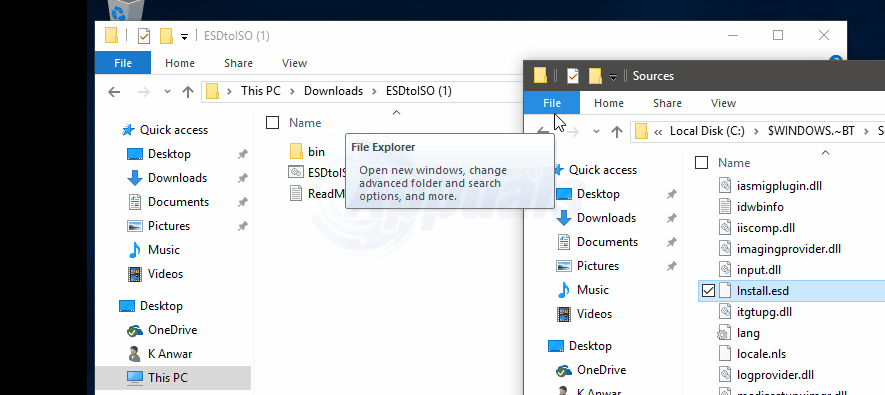The width and height of the screenshot is (885, 395).
Task: Open Quick Access Toolbar dropdown in Sources window
Action: (x=613, y=77)
